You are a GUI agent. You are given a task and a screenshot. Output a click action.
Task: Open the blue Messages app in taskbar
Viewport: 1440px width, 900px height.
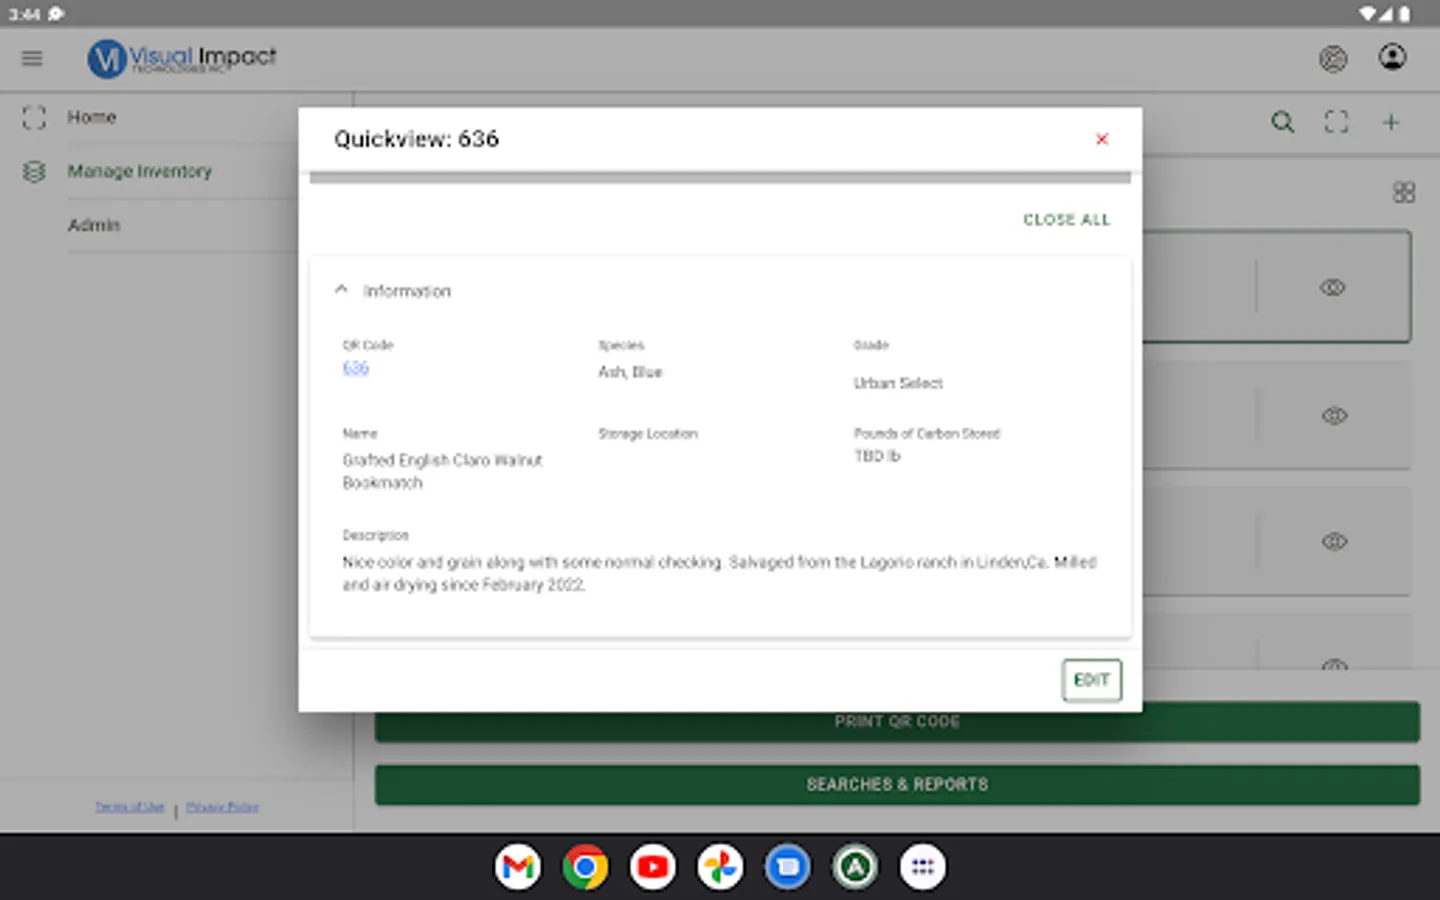coord(788,867)
